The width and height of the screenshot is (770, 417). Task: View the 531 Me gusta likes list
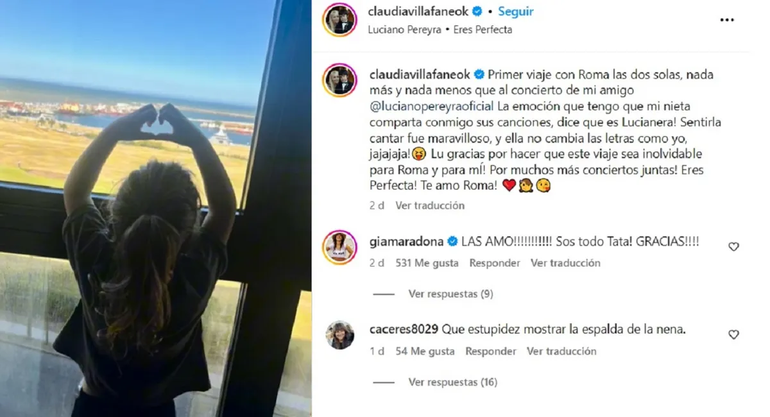click(427, 263)
